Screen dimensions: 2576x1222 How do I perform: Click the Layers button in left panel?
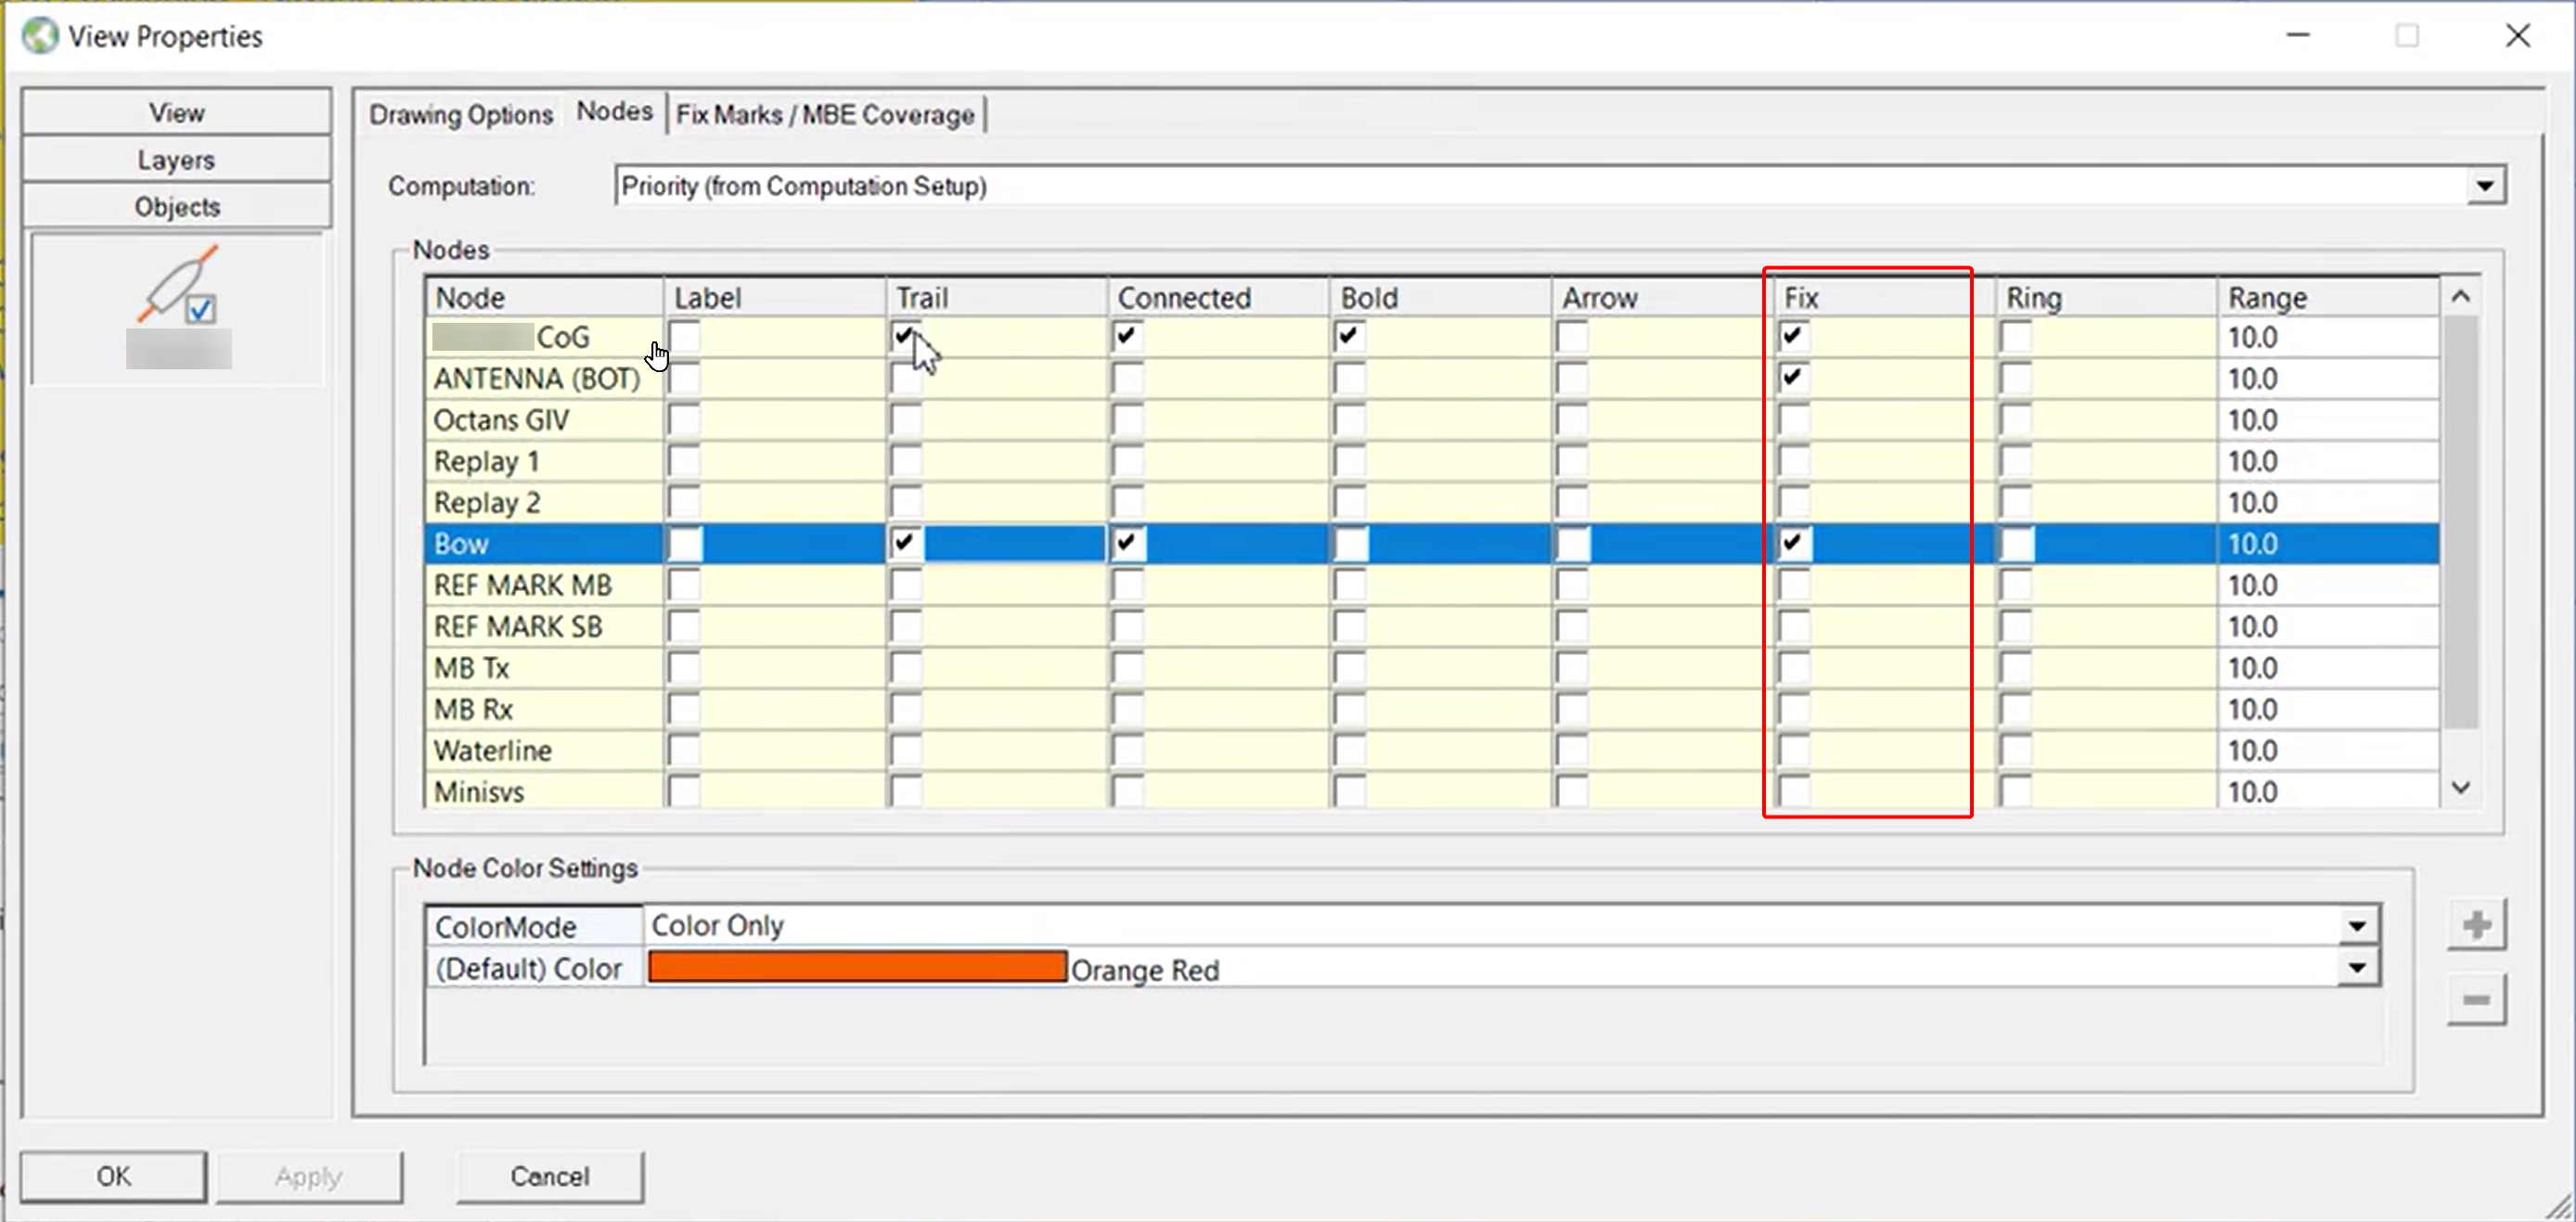[176, 160]
